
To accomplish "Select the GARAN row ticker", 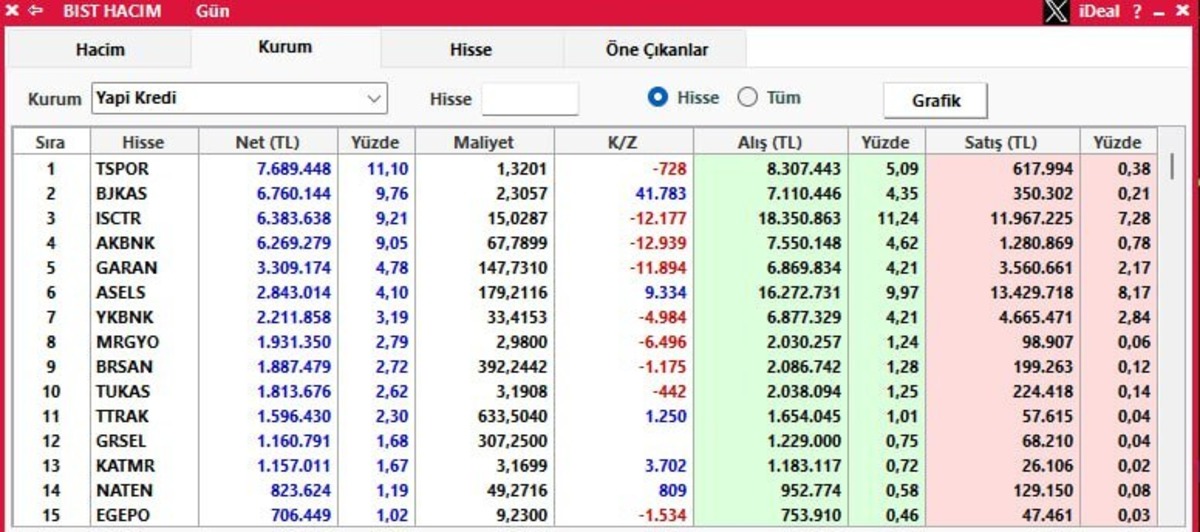I will pos(126,268).
